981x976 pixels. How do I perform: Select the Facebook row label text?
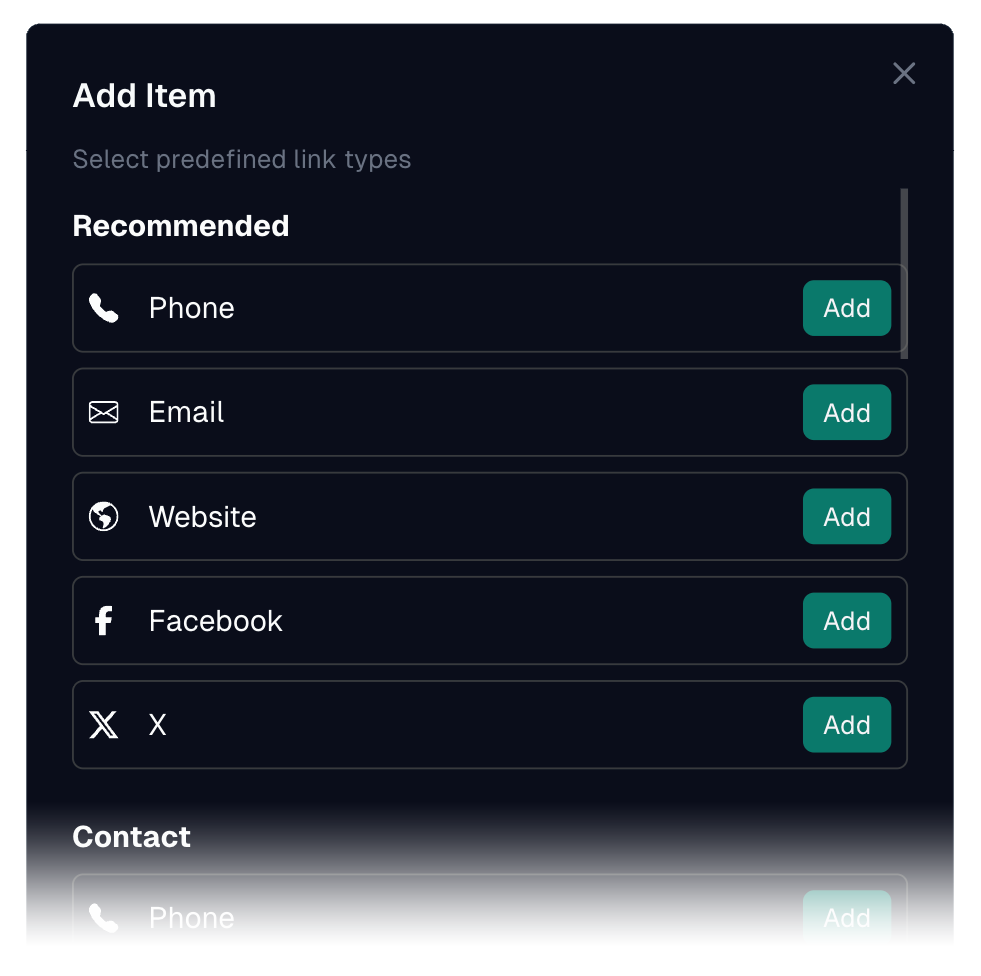tap(215, 621)
